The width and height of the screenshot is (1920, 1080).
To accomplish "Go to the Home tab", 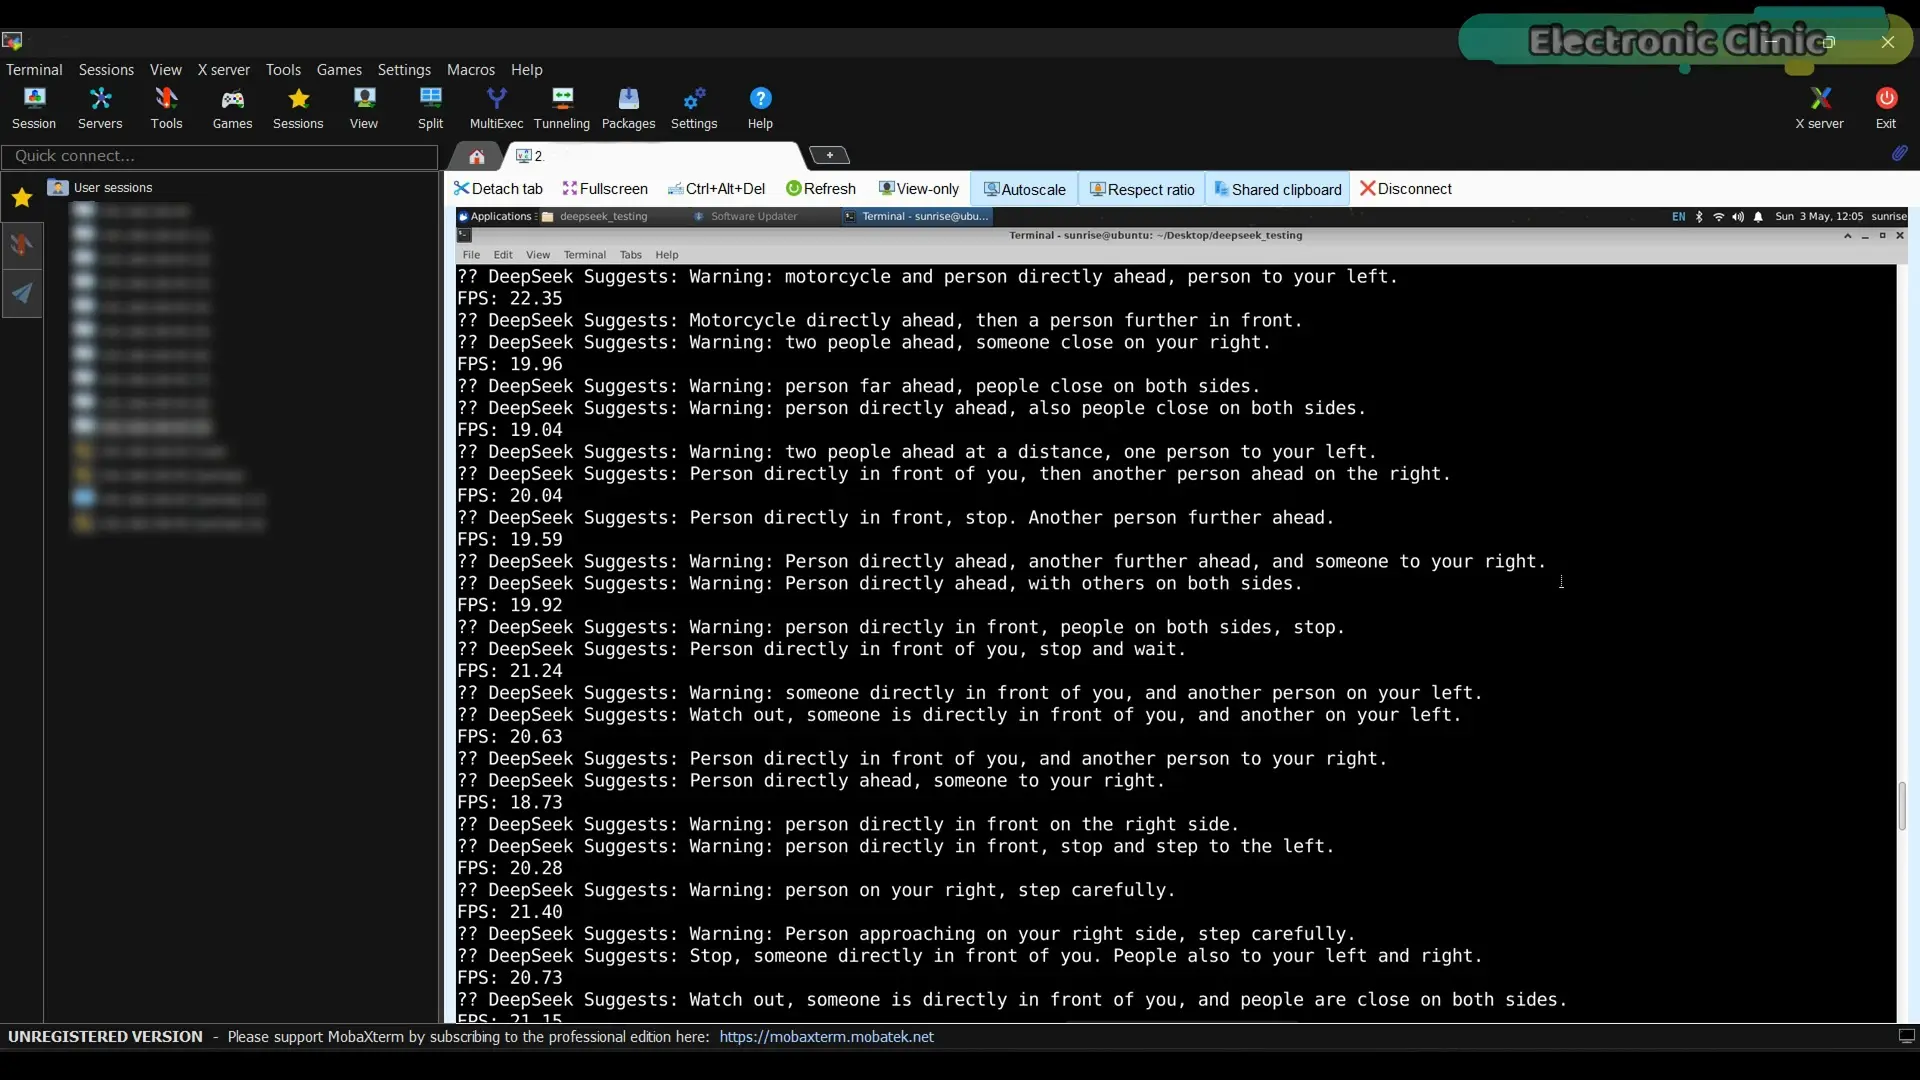I will coord(477,156).
